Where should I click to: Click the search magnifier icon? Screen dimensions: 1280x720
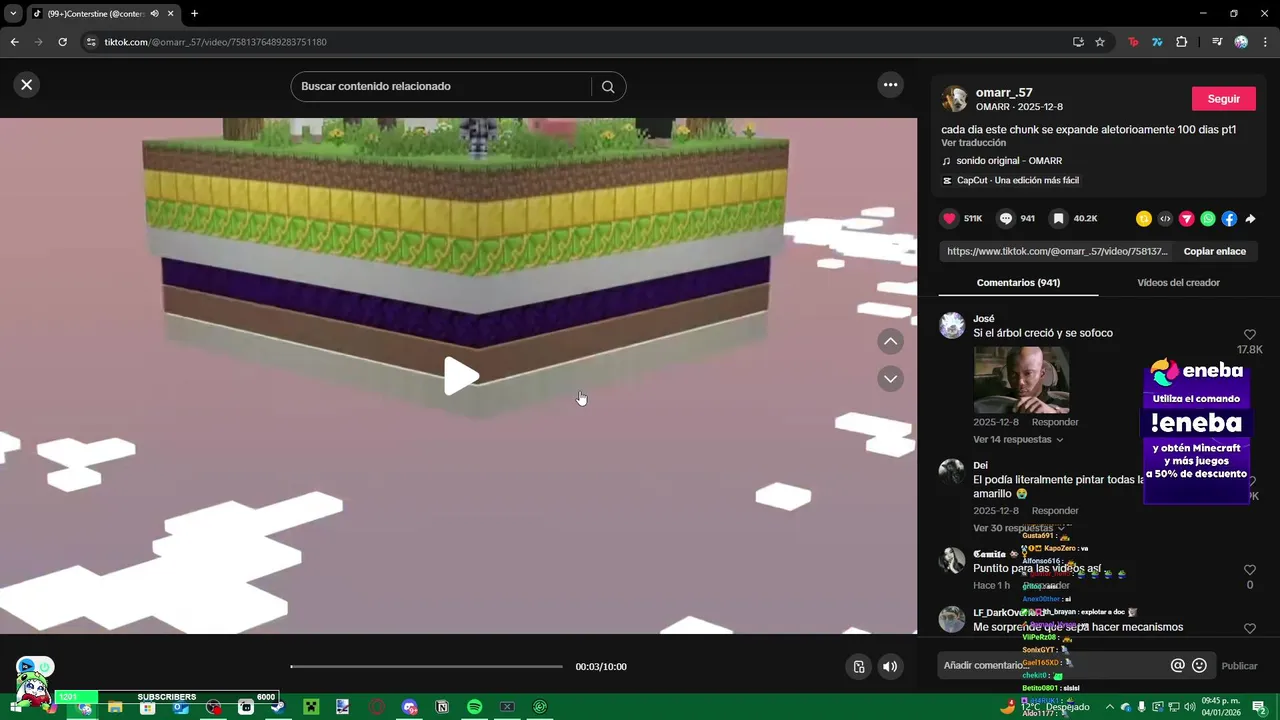point(608,86)
